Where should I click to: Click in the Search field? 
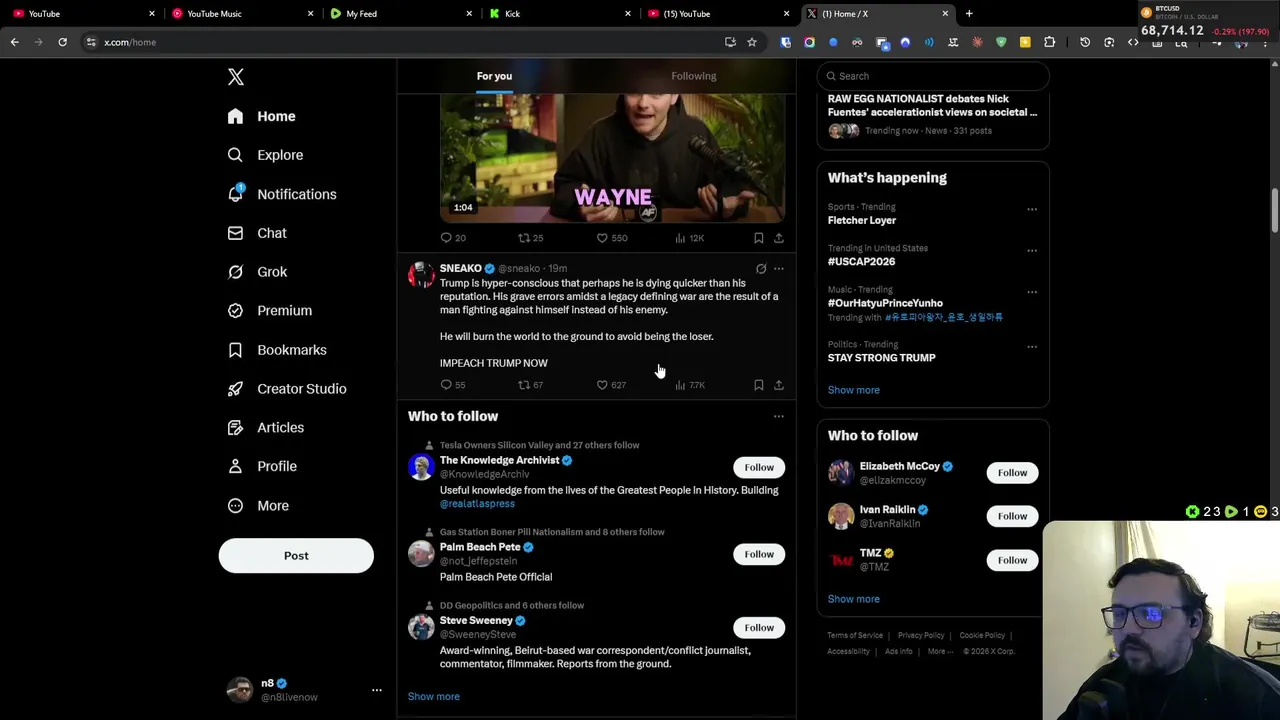pyautogui.click(x=933, y=76)
